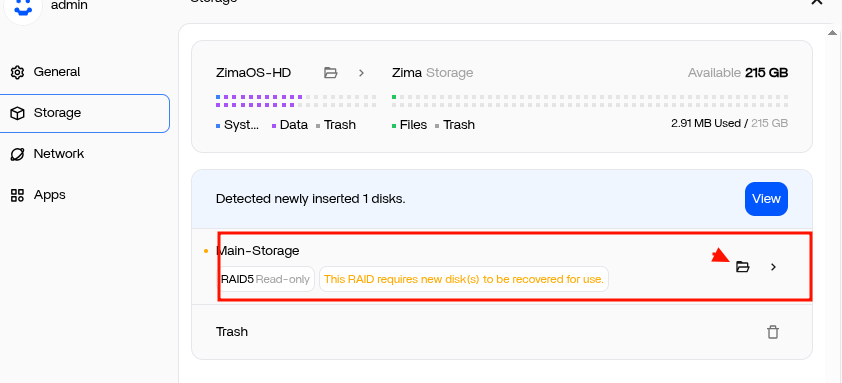The height and width of the screenshot is (383, 842).
Task: Expand Main-Storage details chevron
Action: (x=773, y=266)
